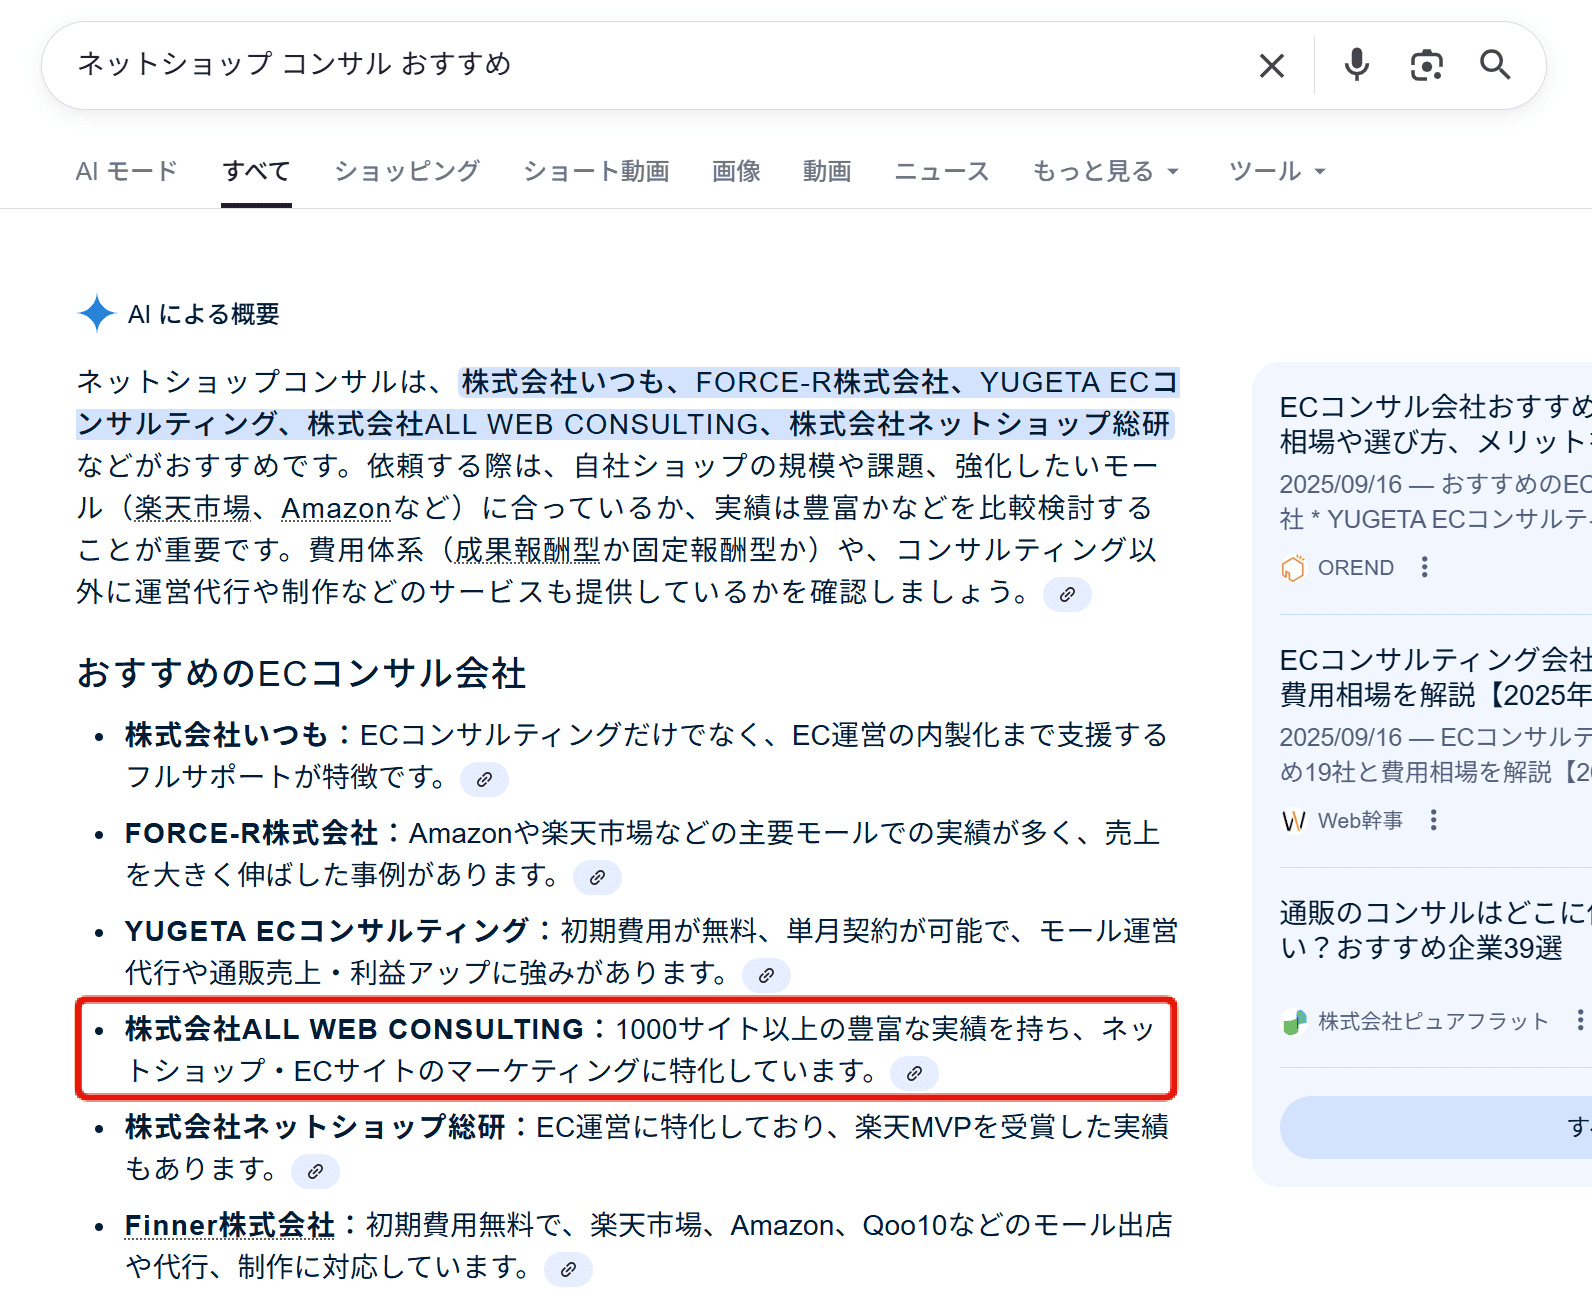Clear the search query with X icon
Screen dimensions: 1592x1310
[x=1271, y=66]
